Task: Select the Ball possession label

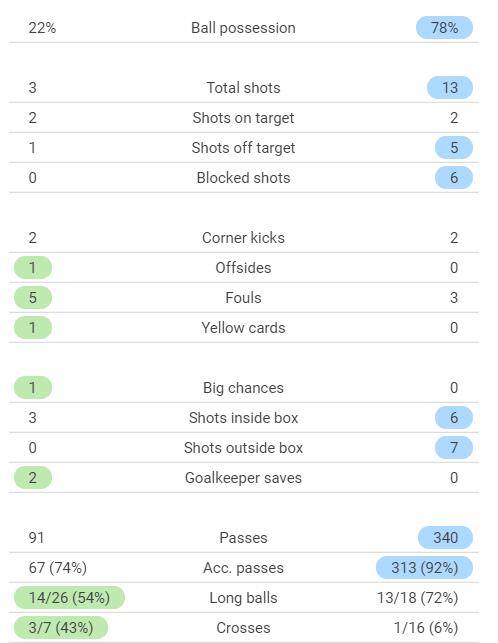Action: pos(243,28)
